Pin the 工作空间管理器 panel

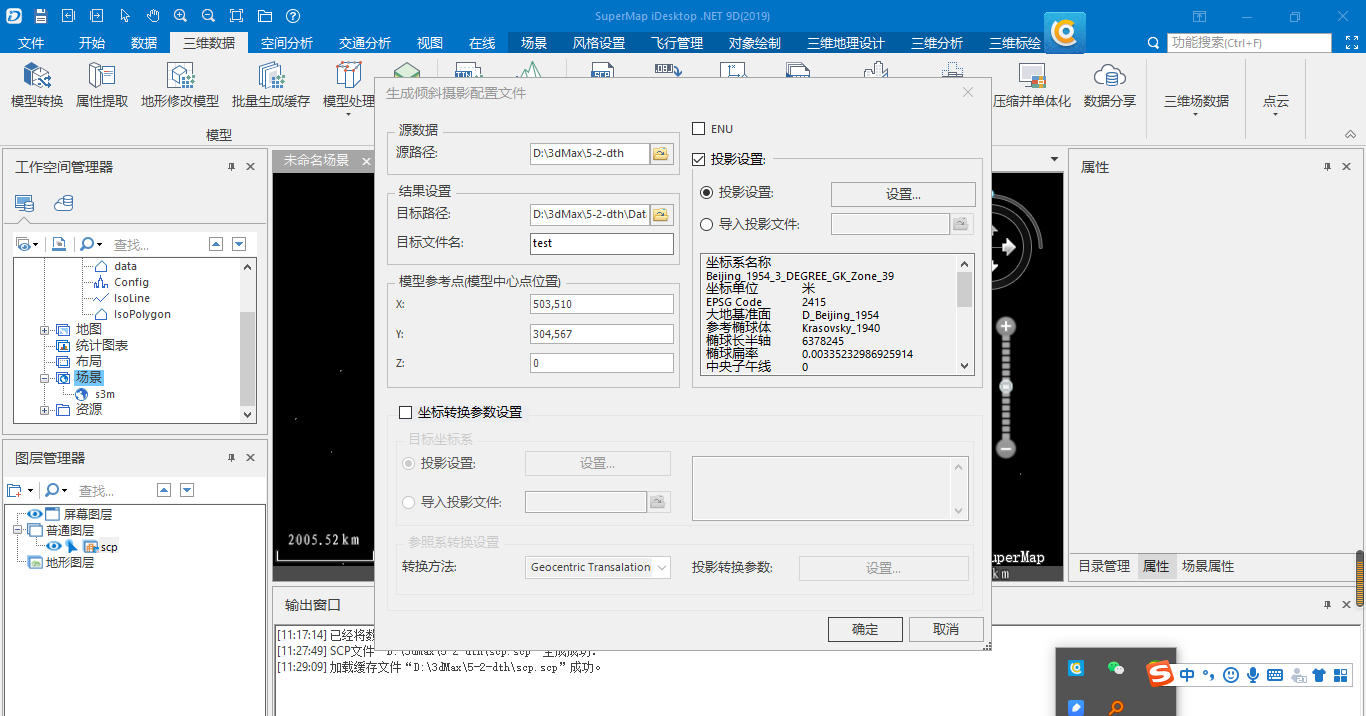(x=232, y=167)
